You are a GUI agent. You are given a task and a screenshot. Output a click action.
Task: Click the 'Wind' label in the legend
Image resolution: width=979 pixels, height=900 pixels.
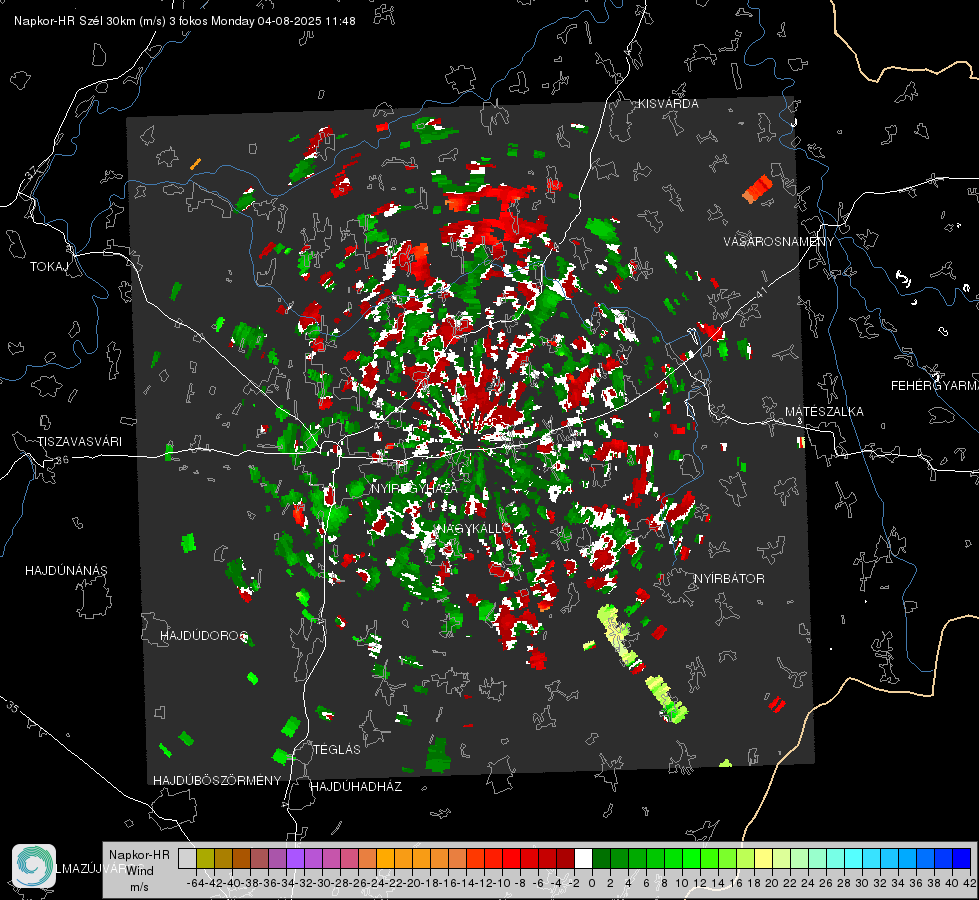point(139,870)
